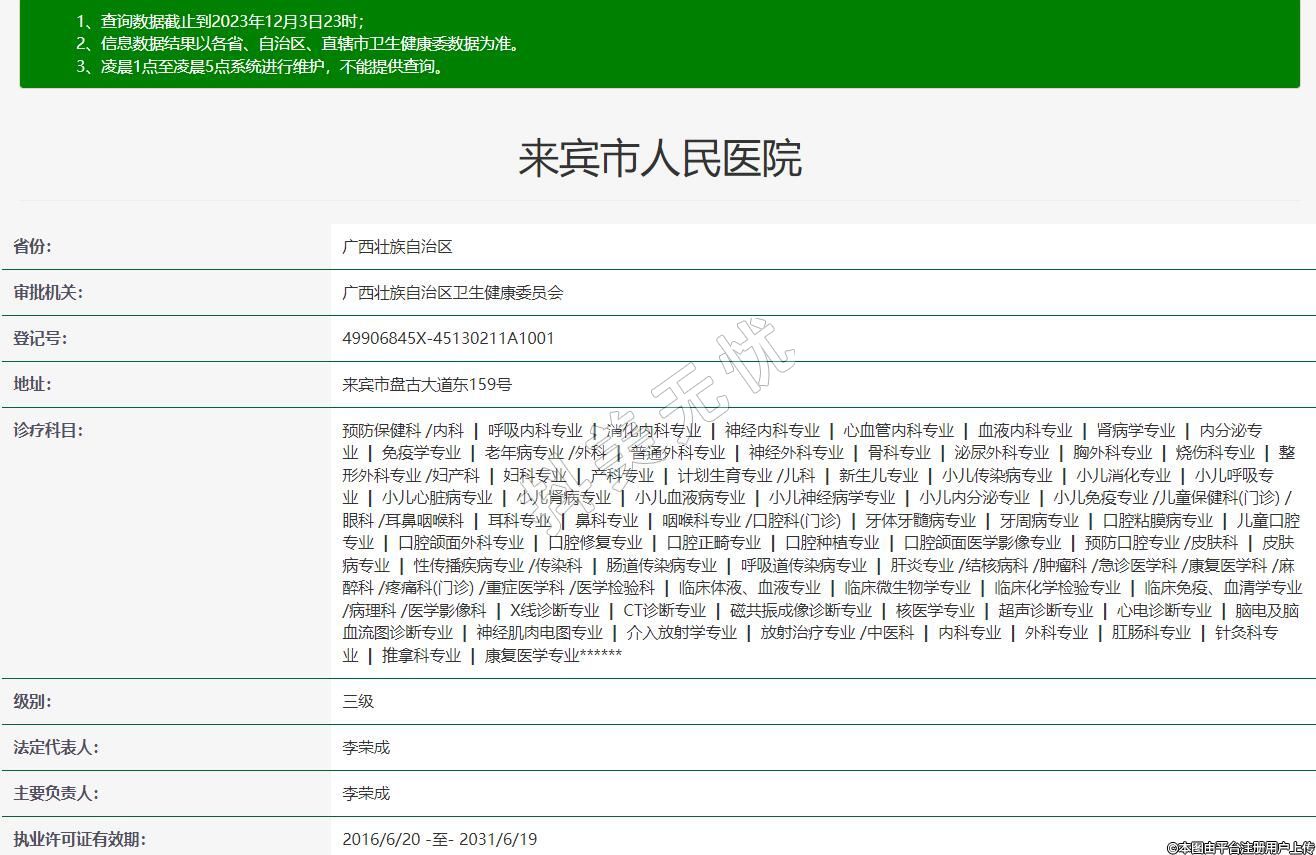Click 呼吸内科专业 in the department list
This screenshot has height=855, width=1316.
(535, 430)
